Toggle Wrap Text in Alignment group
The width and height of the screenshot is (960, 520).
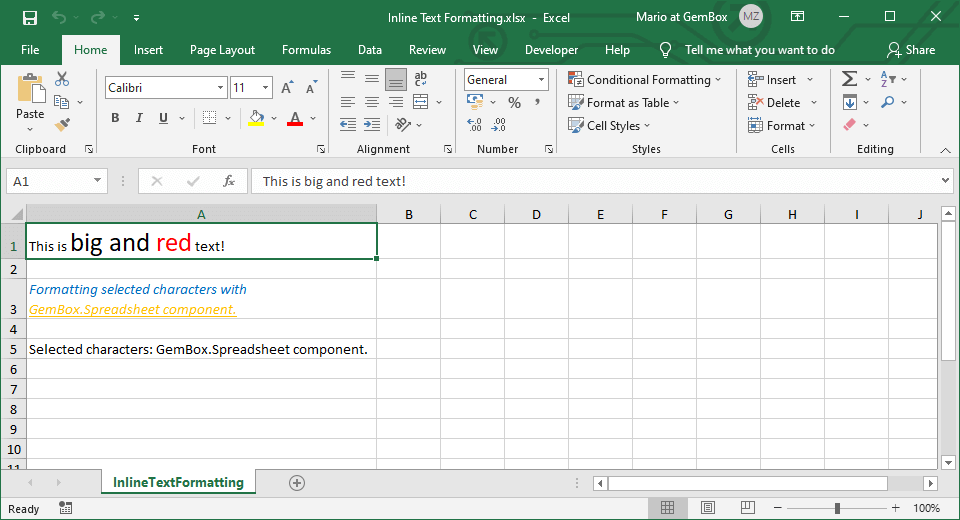(421, 79)
